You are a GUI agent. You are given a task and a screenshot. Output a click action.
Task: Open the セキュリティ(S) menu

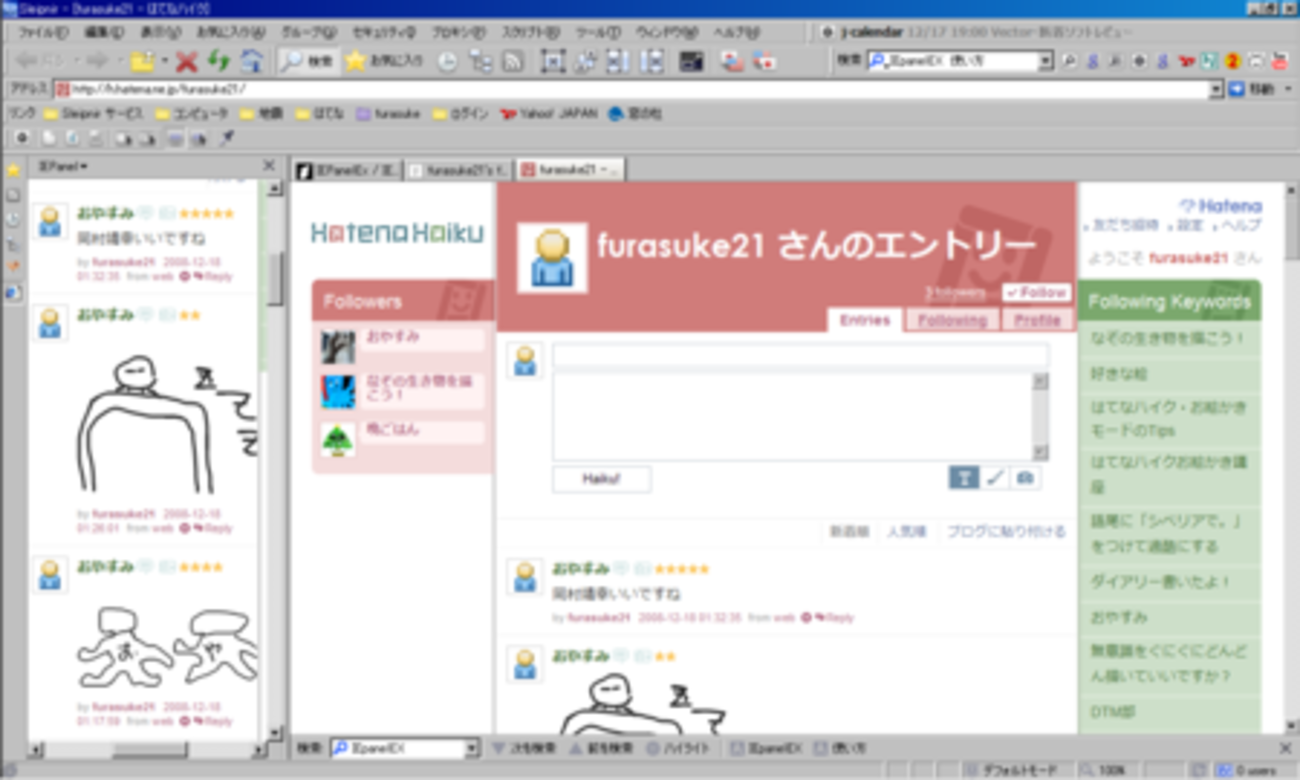coord(384,33)
